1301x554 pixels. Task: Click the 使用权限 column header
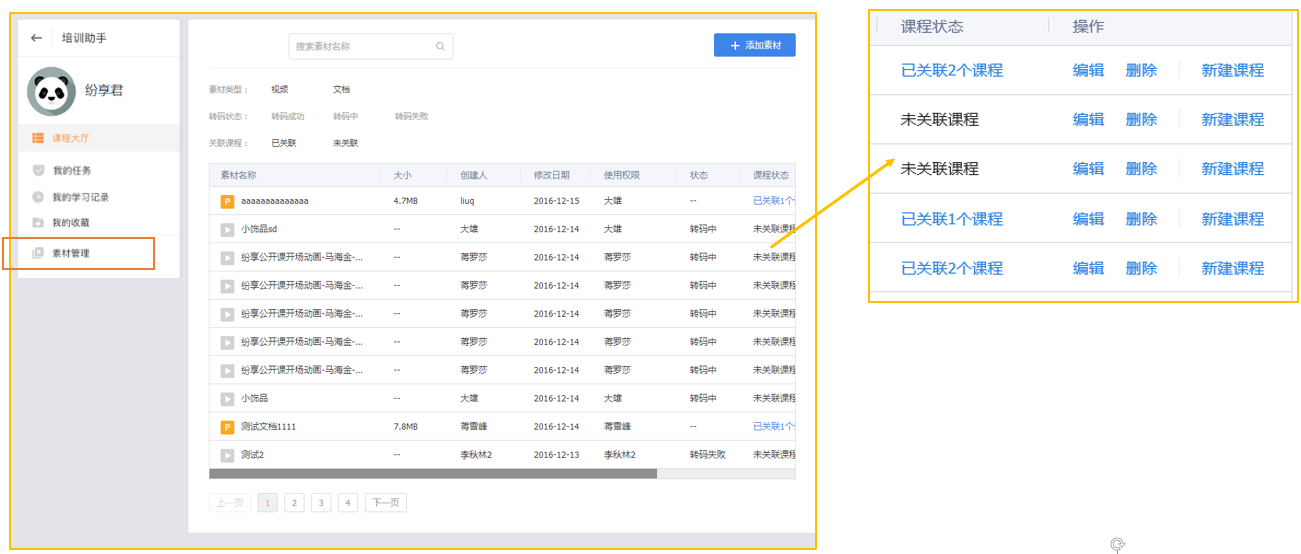(622, 175)
